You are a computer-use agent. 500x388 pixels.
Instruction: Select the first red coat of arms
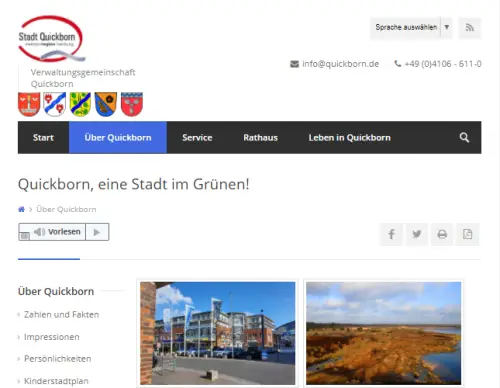[x=29, y=104]
